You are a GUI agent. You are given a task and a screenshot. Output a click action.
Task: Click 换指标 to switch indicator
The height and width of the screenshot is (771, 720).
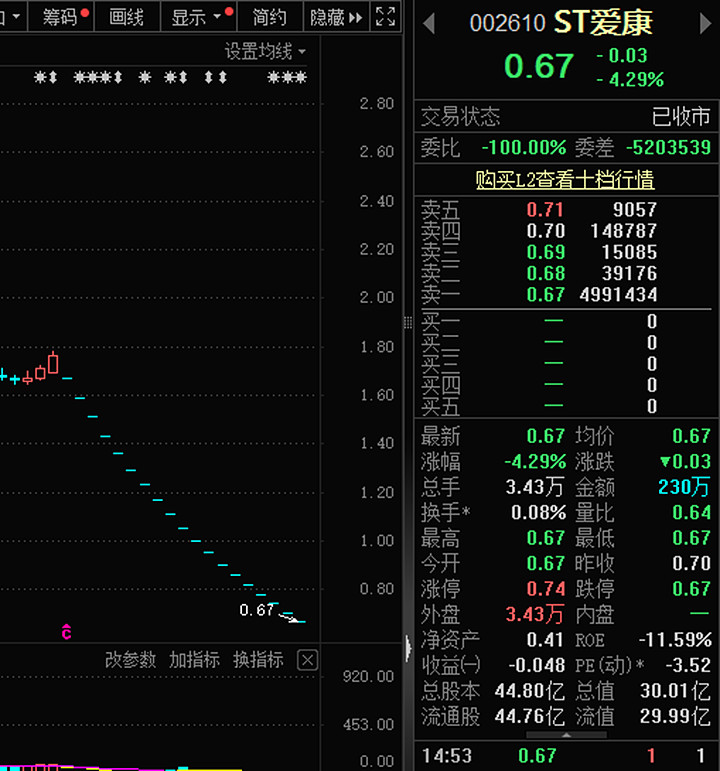[258, 659]
